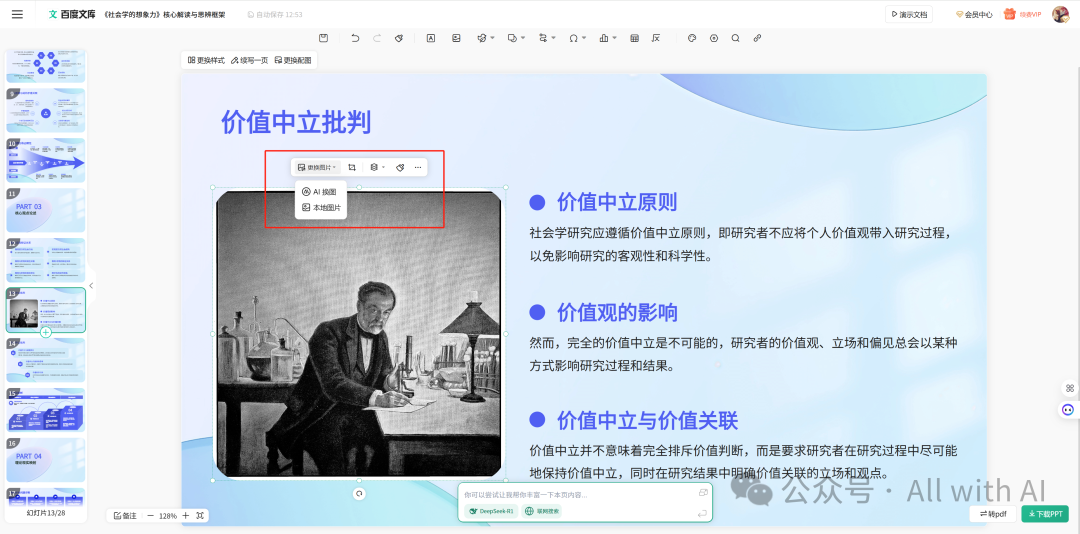Screen dimensions: 1080x534
Task: Click 下载PPT download button
Action: tap(1045, 513)
